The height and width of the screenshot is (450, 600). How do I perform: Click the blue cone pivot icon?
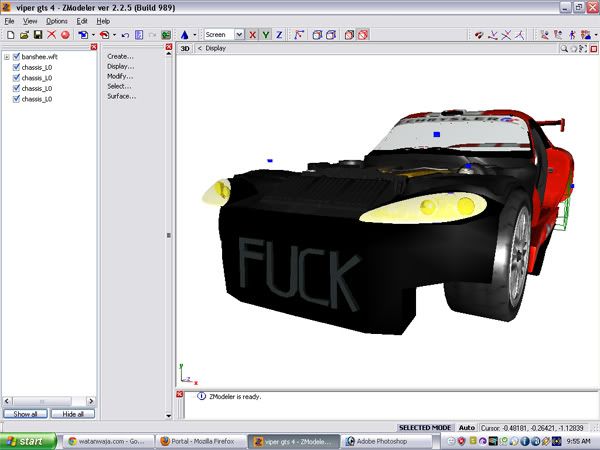coord(184,35)
